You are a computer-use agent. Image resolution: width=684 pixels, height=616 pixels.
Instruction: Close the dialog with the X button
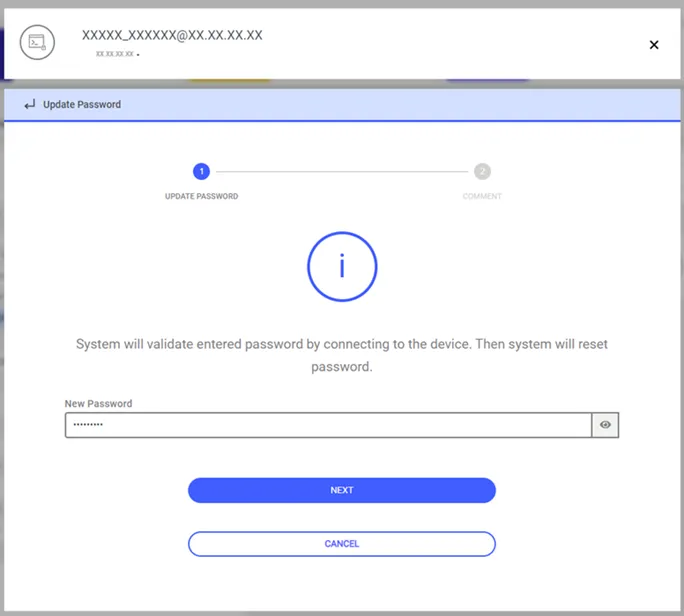click(x=653, y=44)
